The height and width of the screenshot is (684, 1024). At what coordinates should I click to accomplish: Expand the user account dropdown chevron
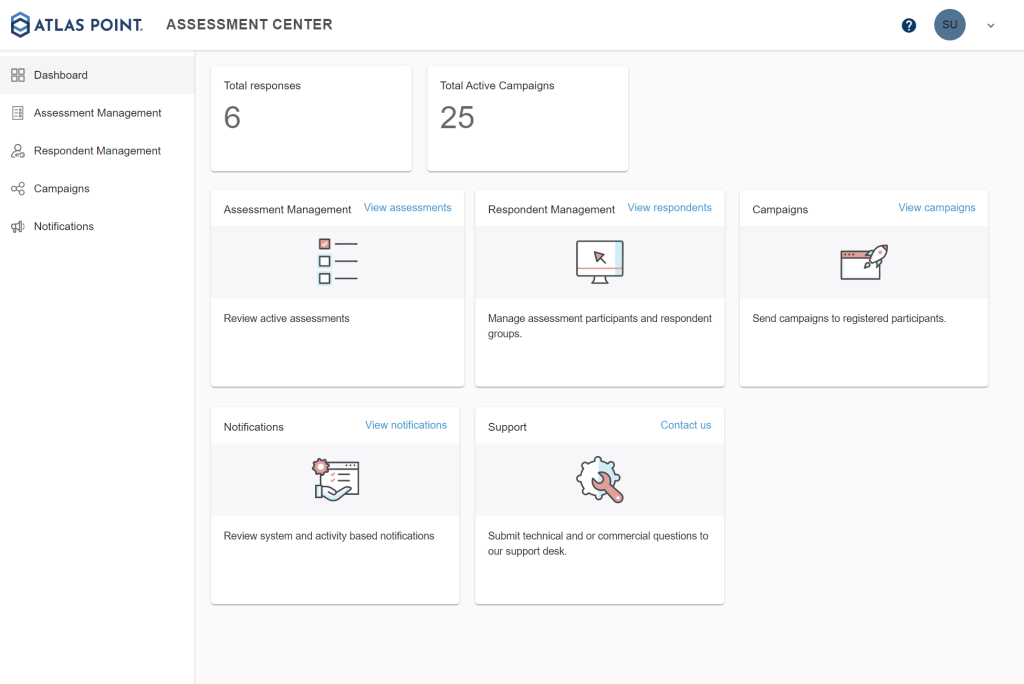991,26
